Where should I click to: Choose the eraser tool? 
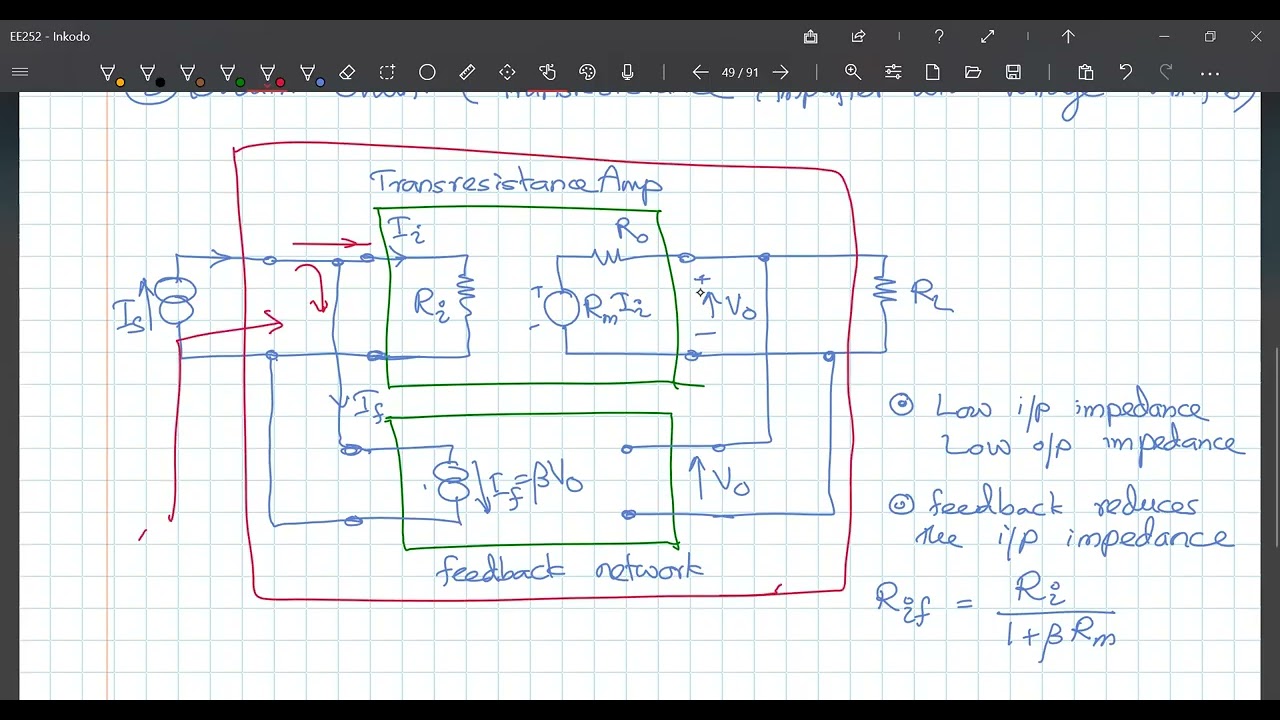coord(347,72)
